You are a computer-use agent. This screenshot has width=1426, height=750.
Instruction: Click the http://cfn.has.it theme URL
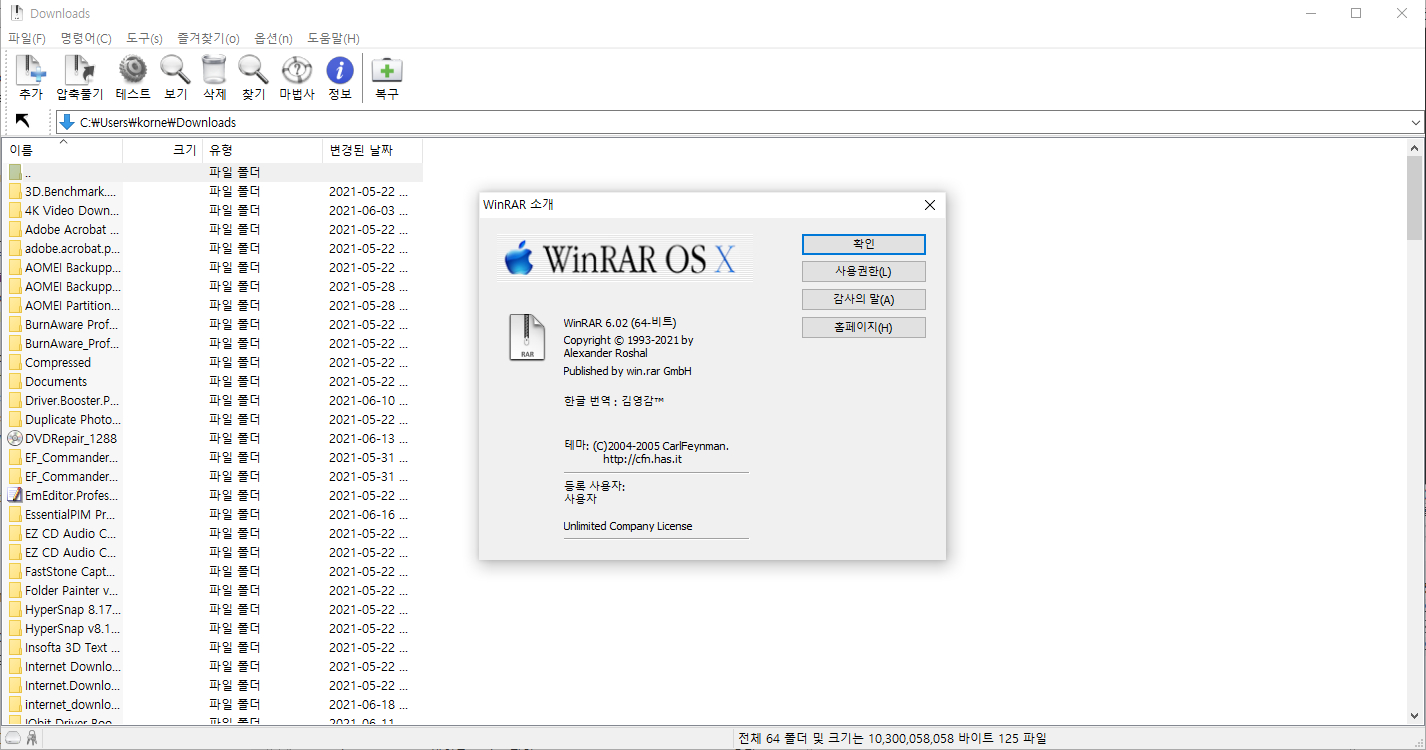coord(643,459)
